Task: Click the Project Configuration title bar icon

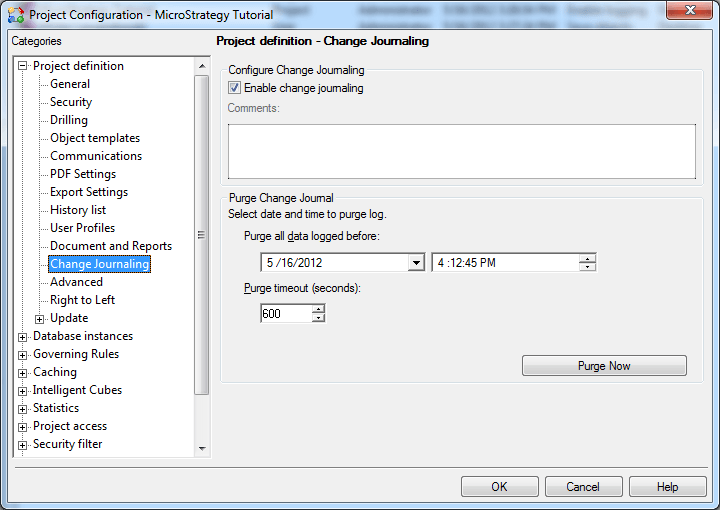Action: coord(16,14)
